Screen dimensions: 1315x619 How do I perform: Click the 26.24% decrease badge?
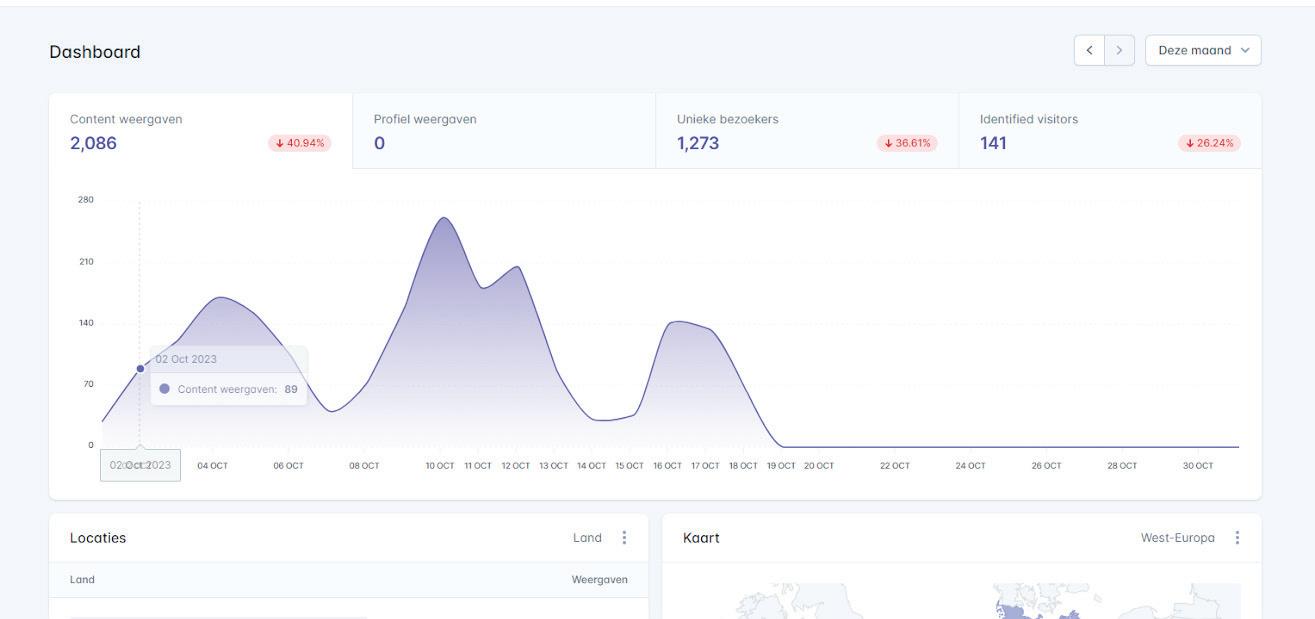[1209, 143]
